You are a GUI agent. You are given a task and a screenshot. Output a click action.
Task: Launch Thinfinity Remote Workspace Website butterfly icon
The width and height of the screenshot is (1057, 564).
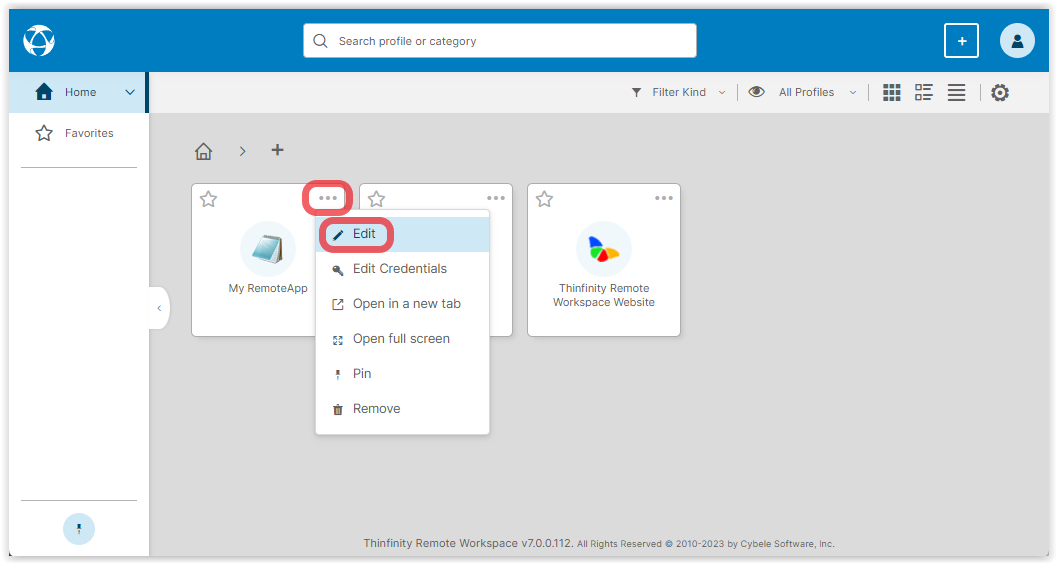pos(604,249)
